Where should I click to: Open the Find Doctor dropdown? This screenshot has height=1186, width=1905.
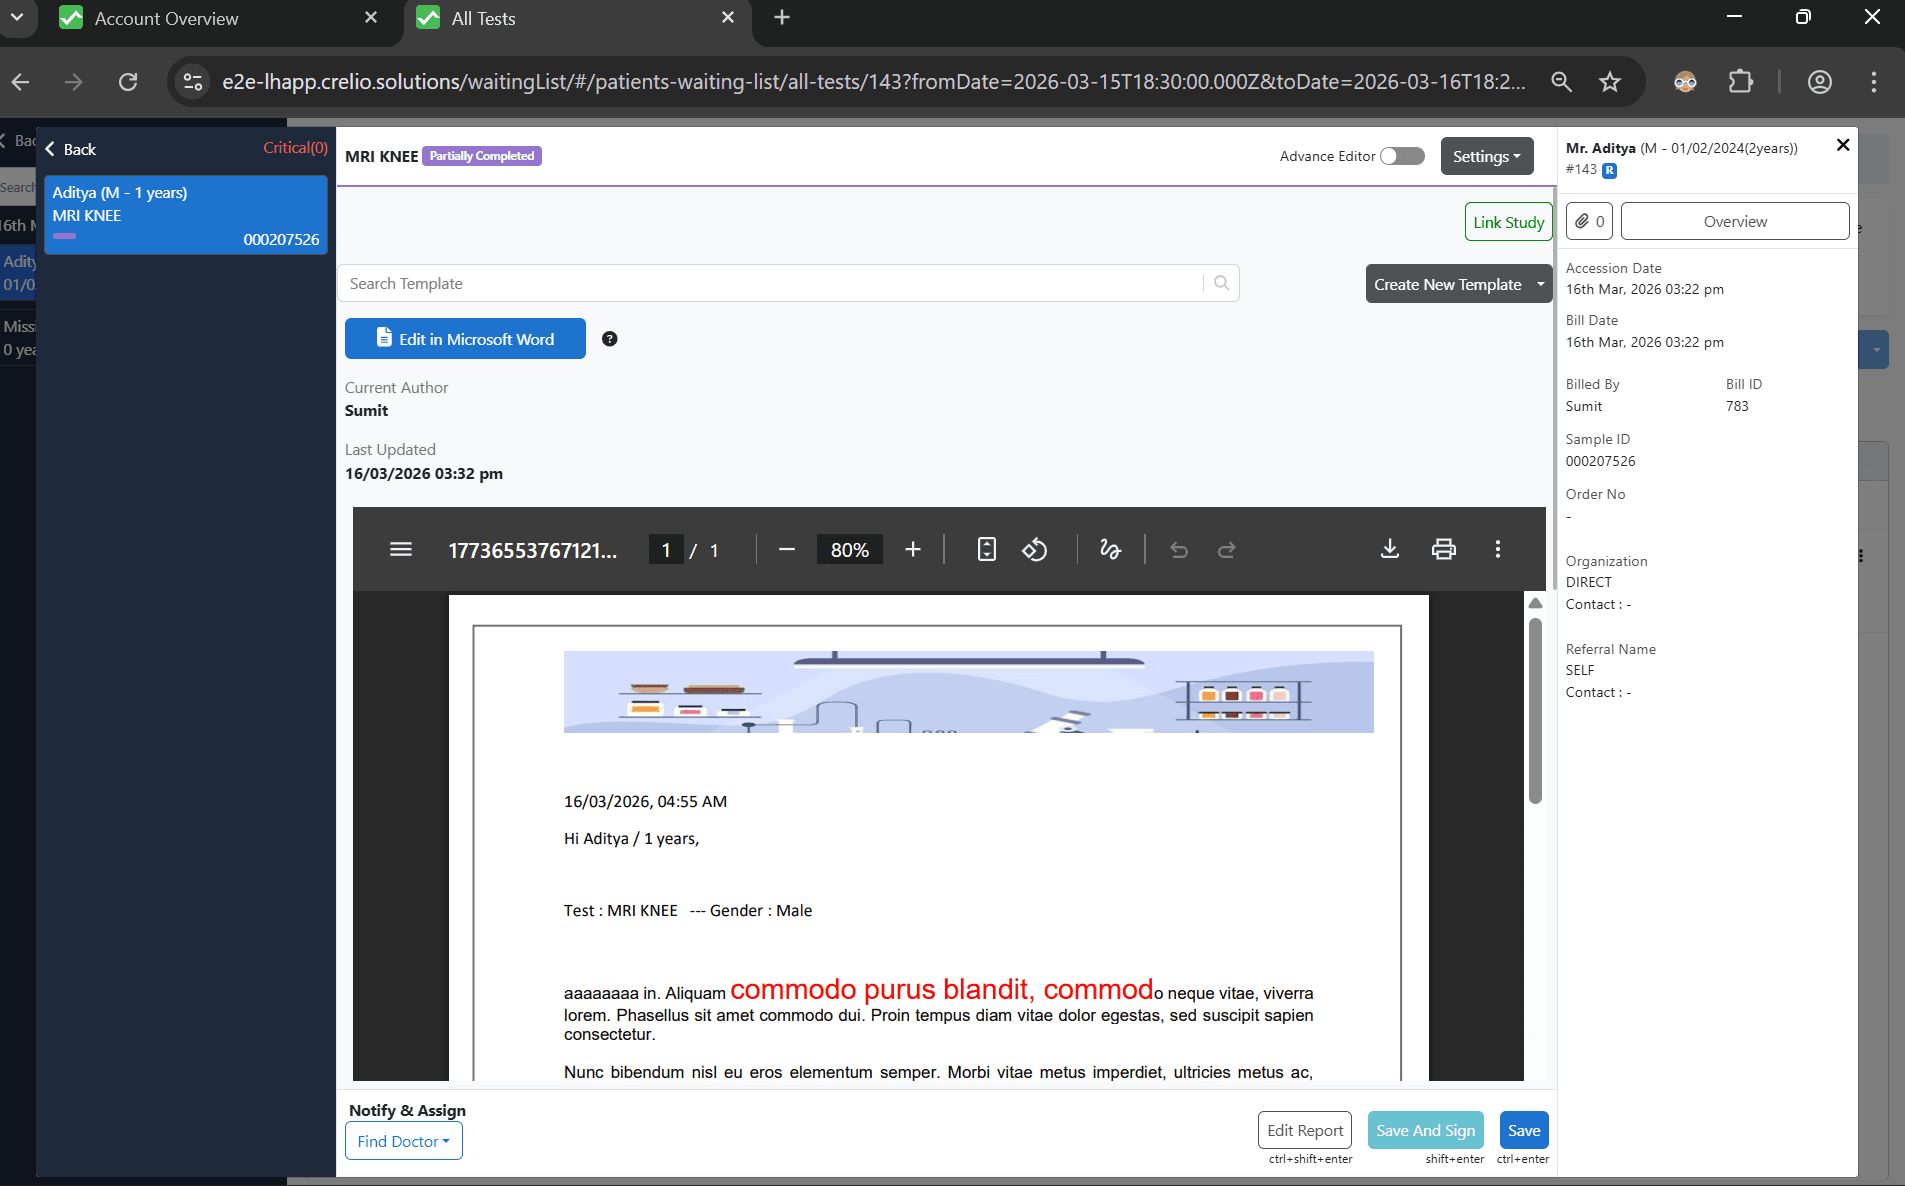click(404, 1141)
